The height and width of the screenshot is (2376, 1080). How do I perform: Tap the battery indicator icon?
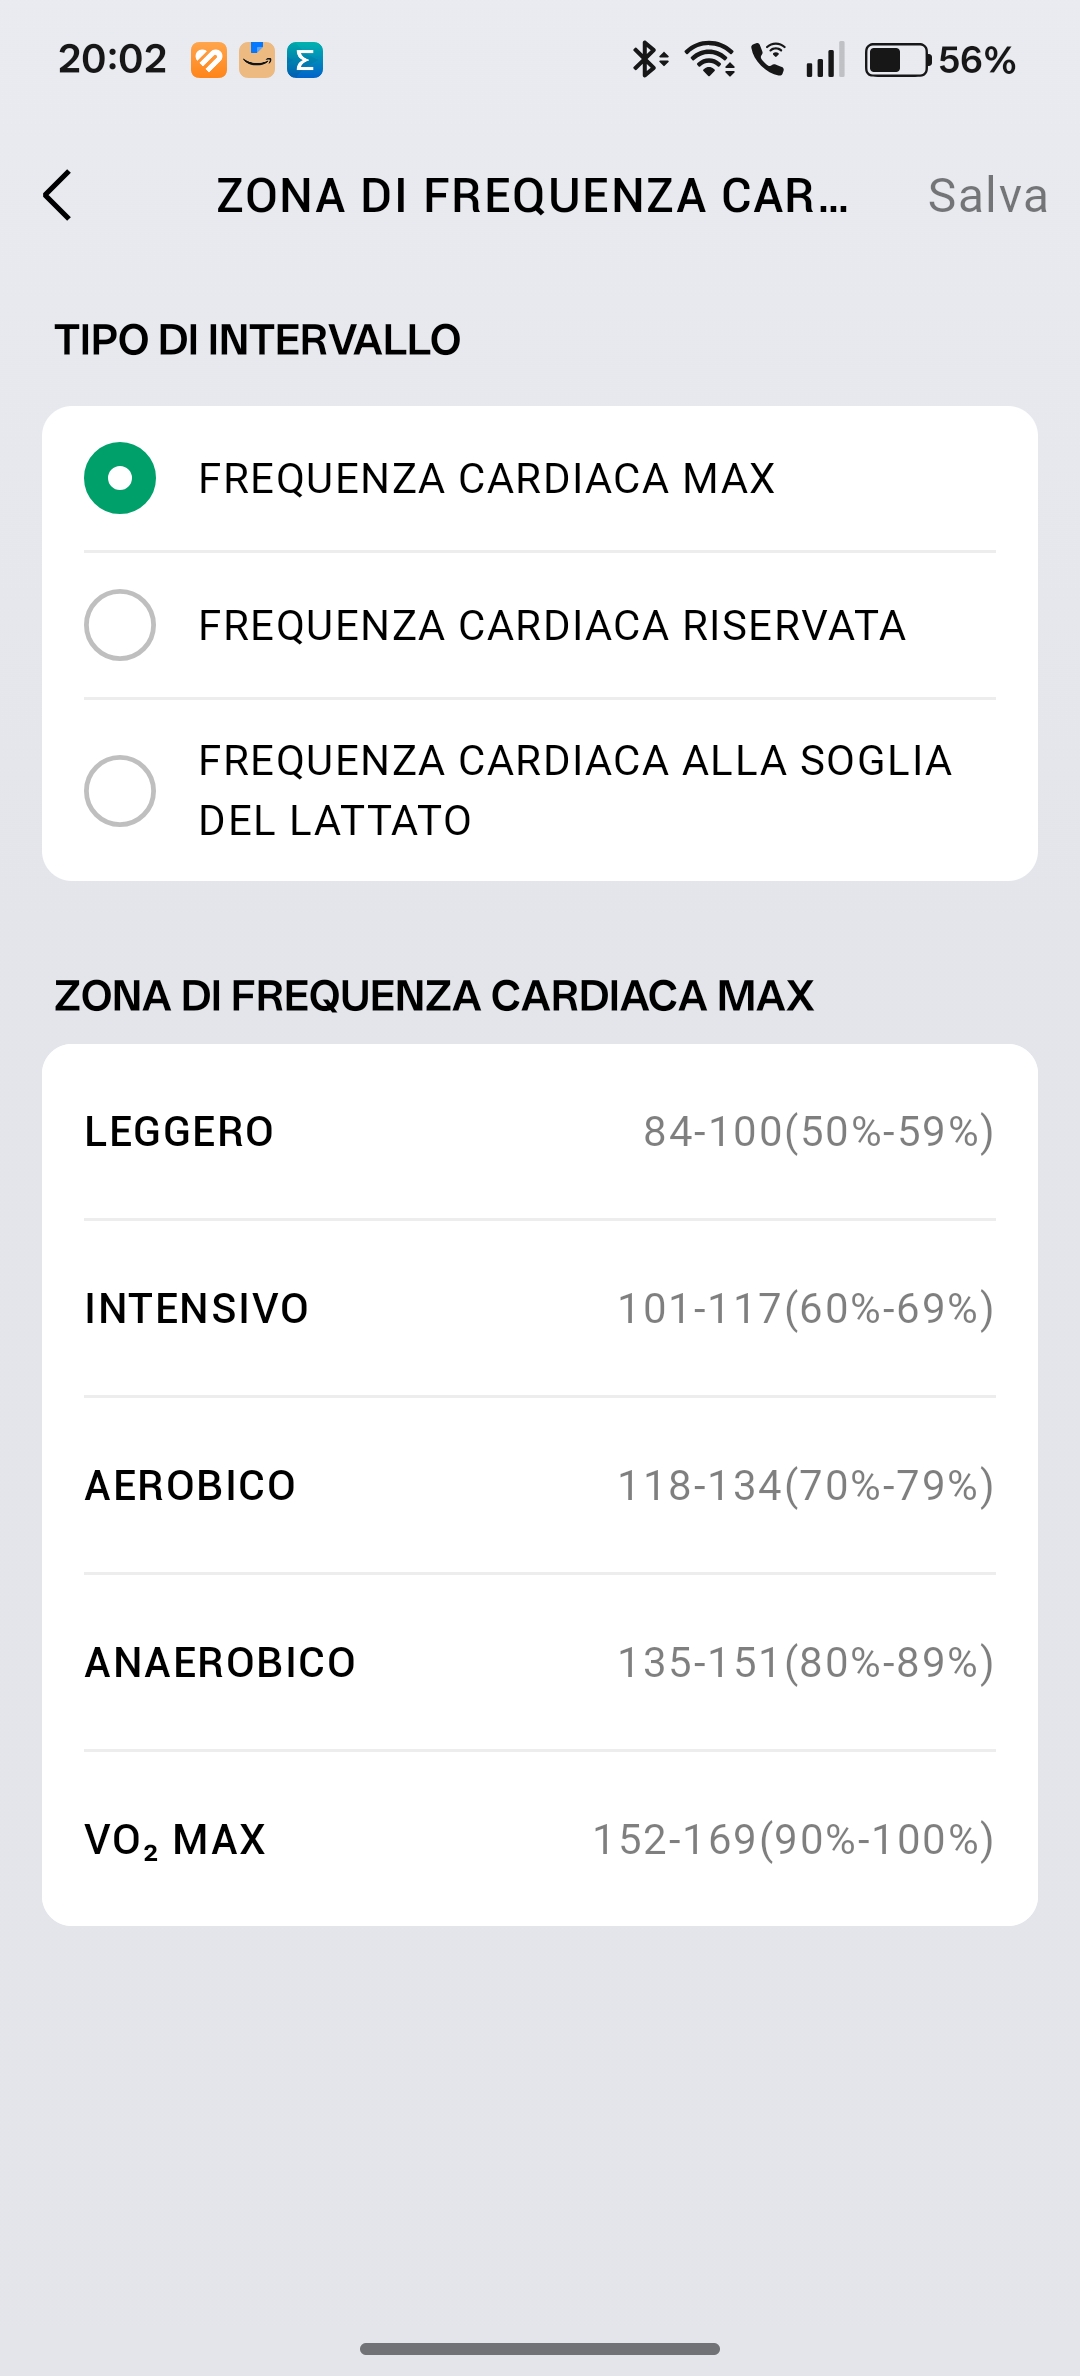[897, 60]
